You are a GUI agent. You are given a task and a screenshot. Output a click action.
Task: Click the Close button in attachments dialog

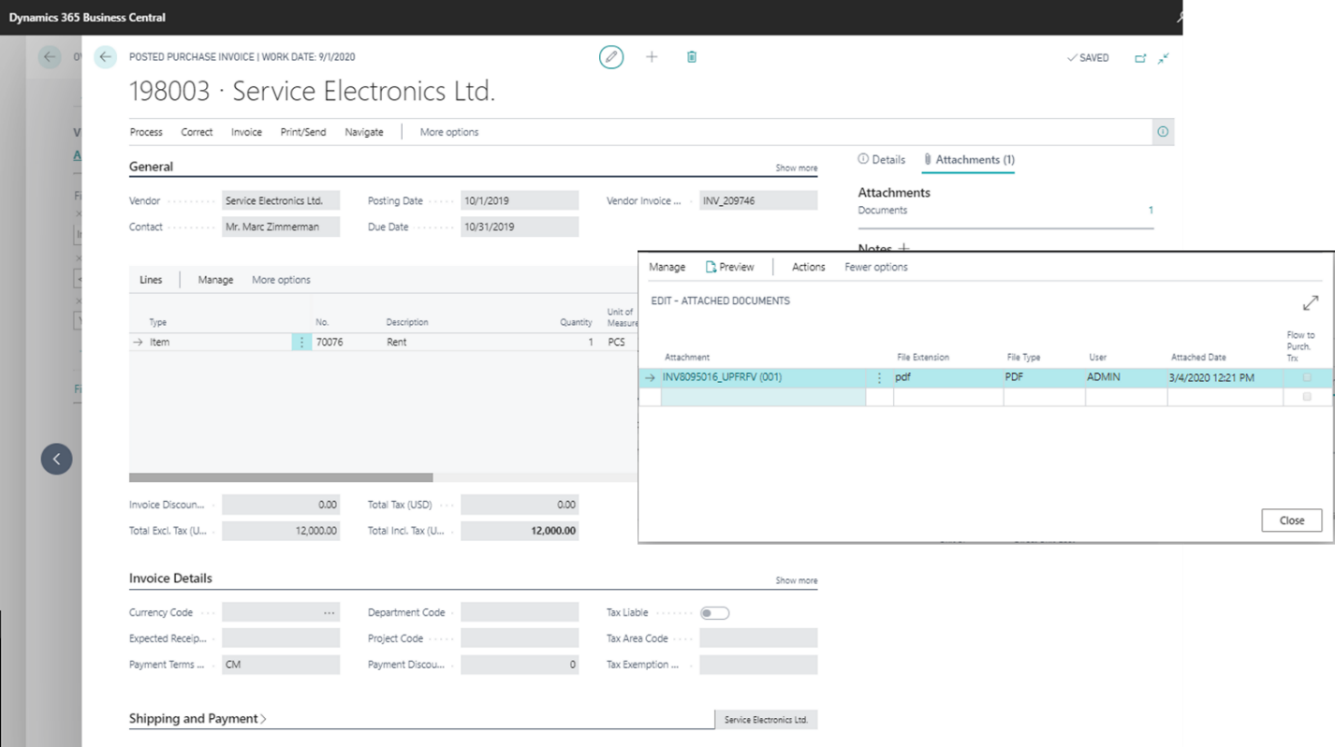pos(1291,520)
